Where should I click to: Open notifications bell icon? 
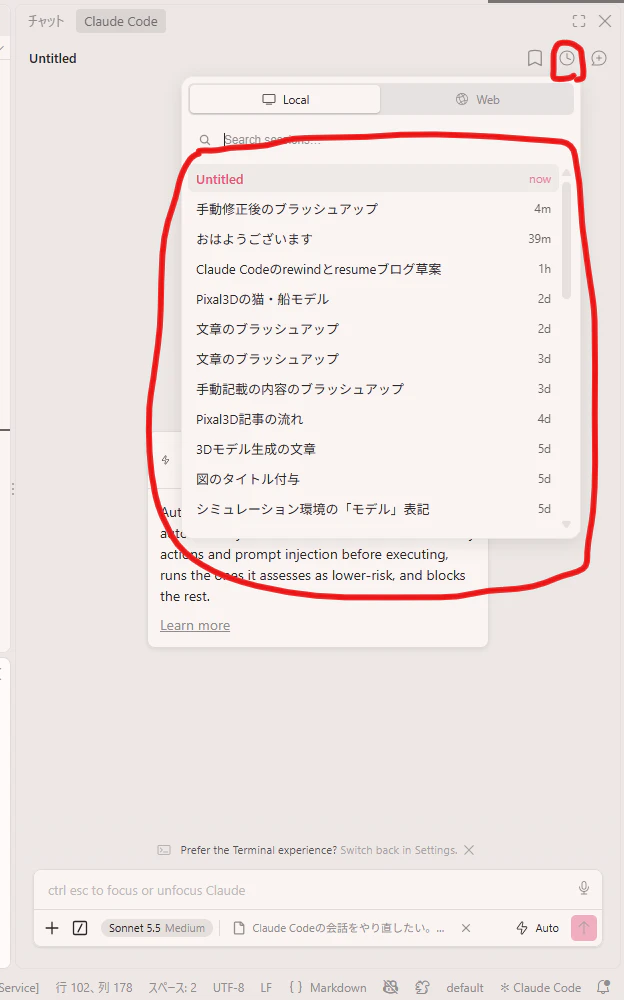[603, 988]
